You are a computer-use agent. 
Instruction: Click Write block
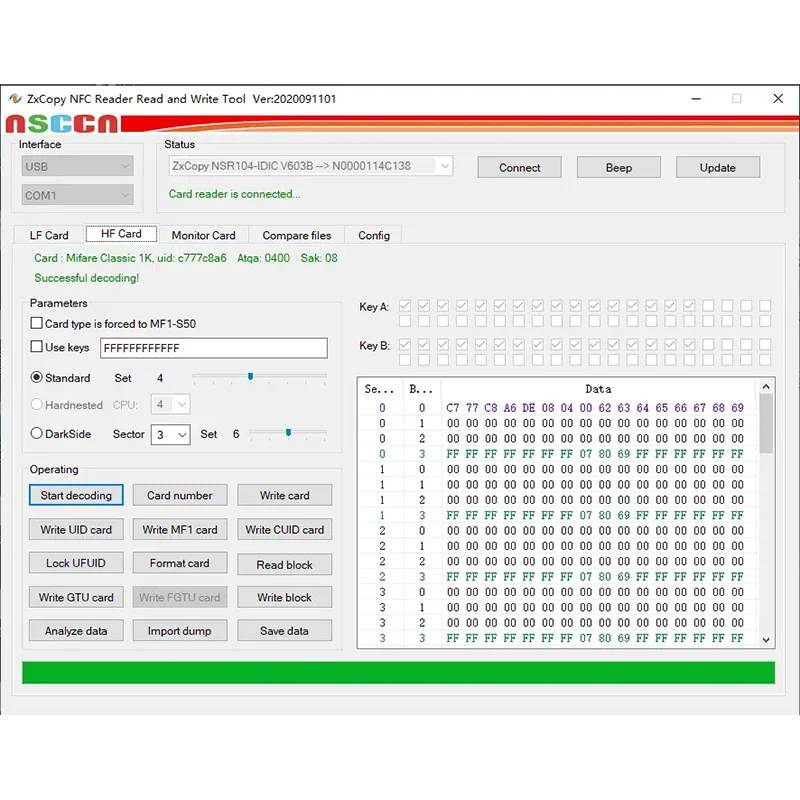click(285, 597)
